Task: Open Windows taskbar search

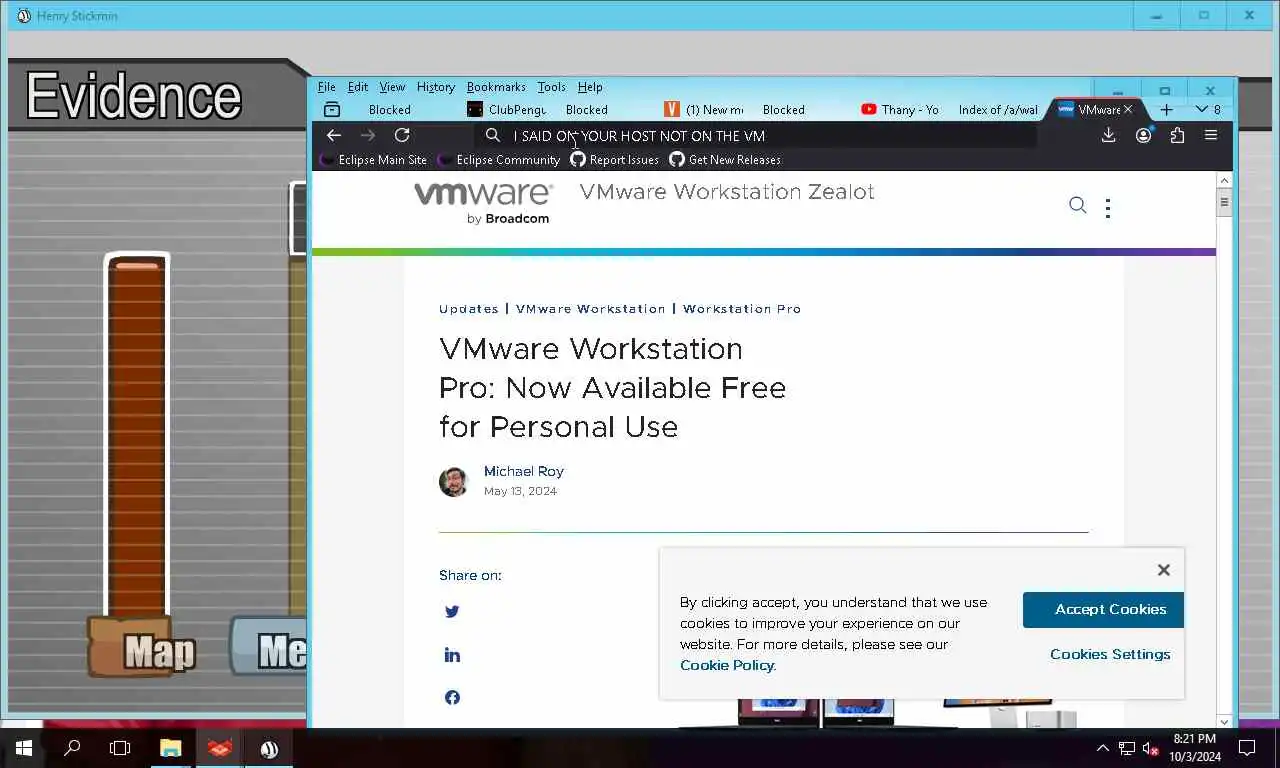Action: tap(72, 748)
